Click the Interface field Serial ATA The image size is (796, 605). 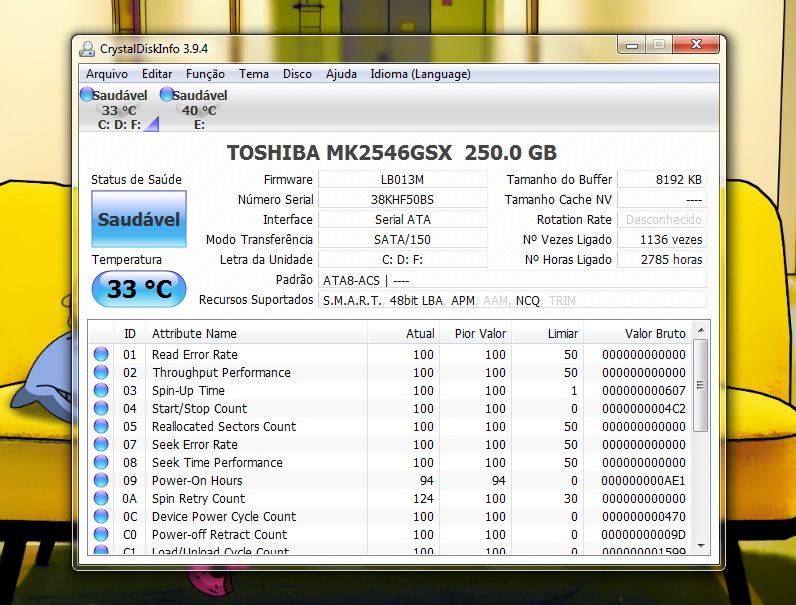[x=403, y=220]
